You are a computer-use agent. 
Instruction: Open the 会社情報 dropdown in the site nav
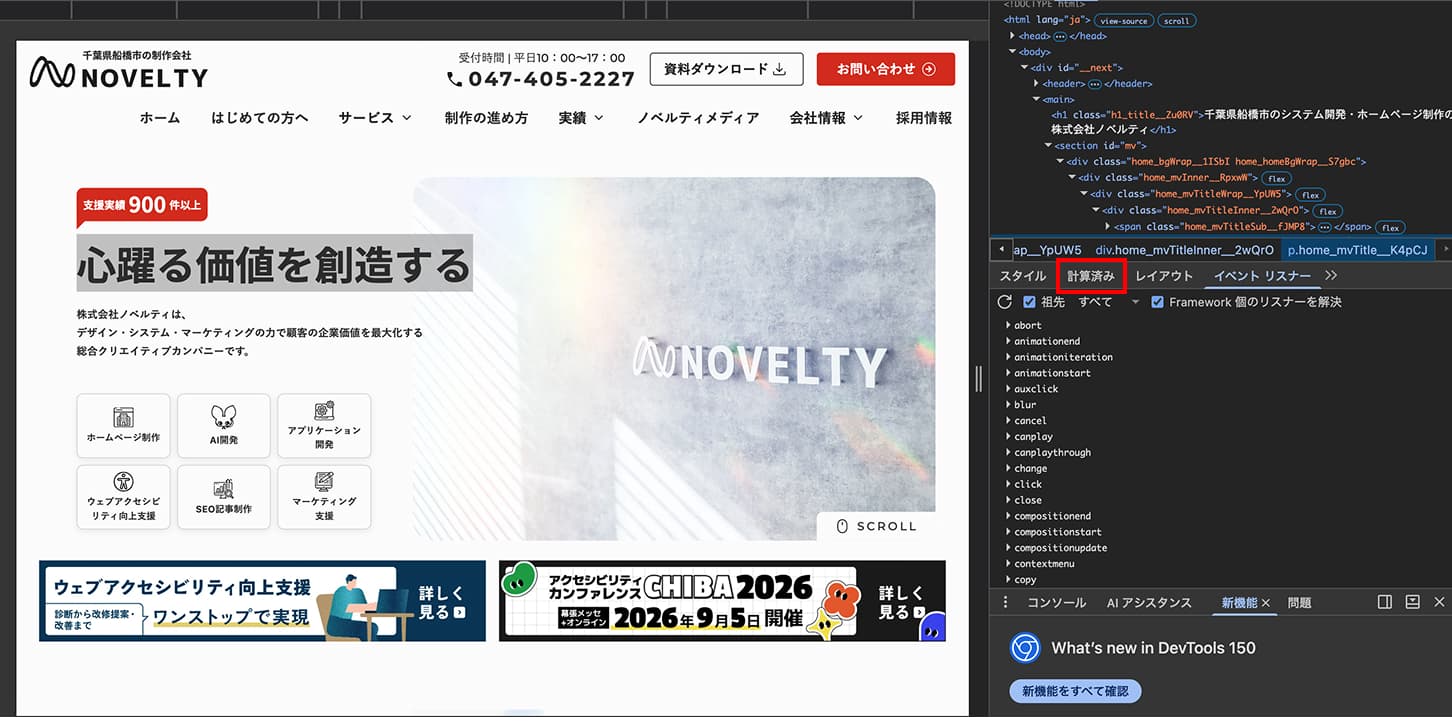[x=826, y=118]
